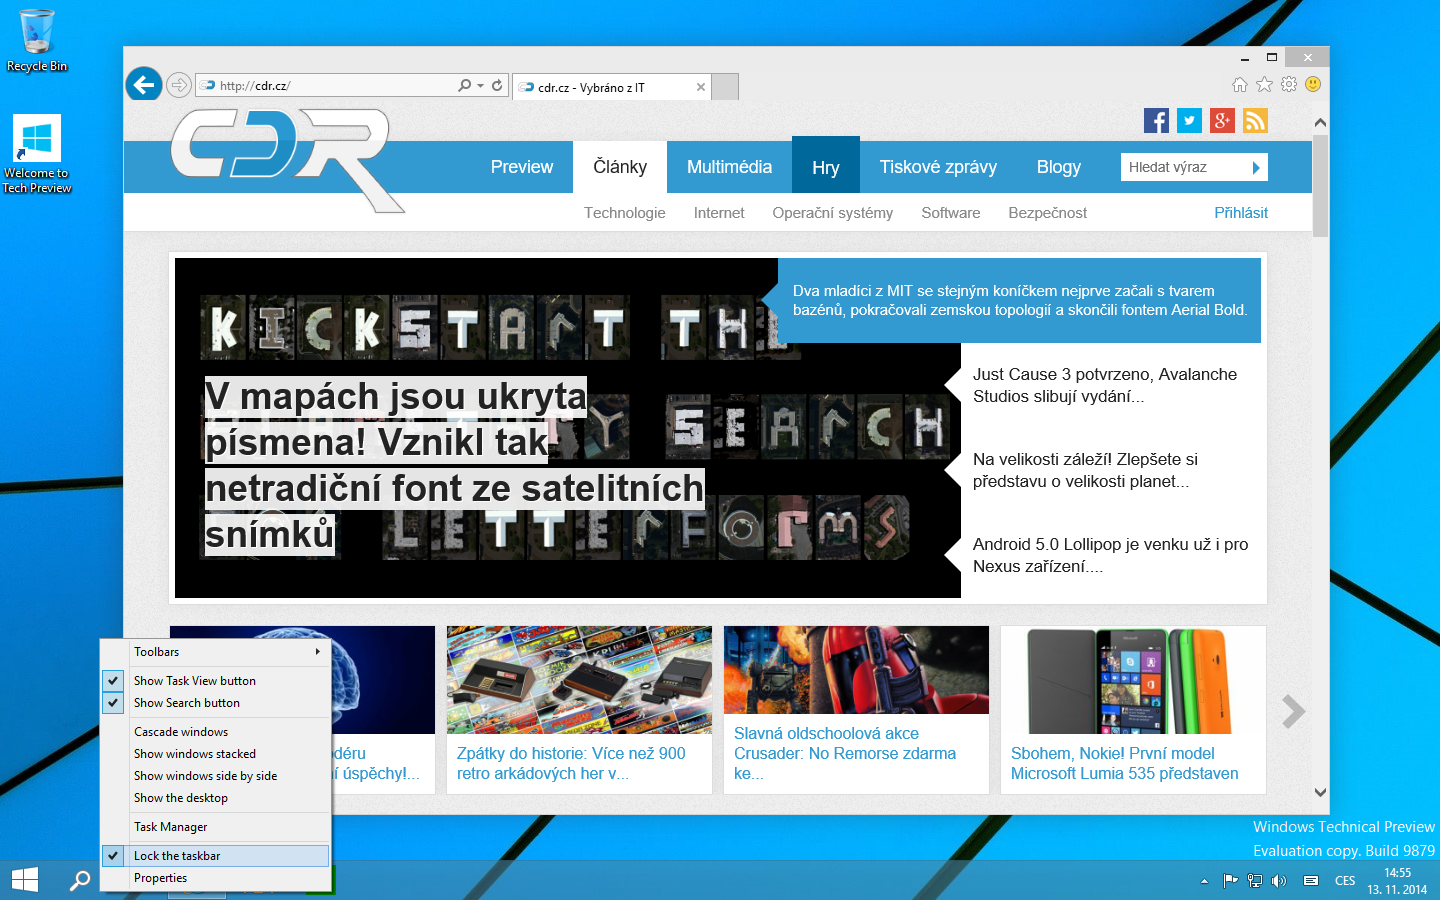The height and width of the screenshot is (900, 1440).
Task: Click the taskbar Search magnifier icon
Action: click(x=79, y=880)
